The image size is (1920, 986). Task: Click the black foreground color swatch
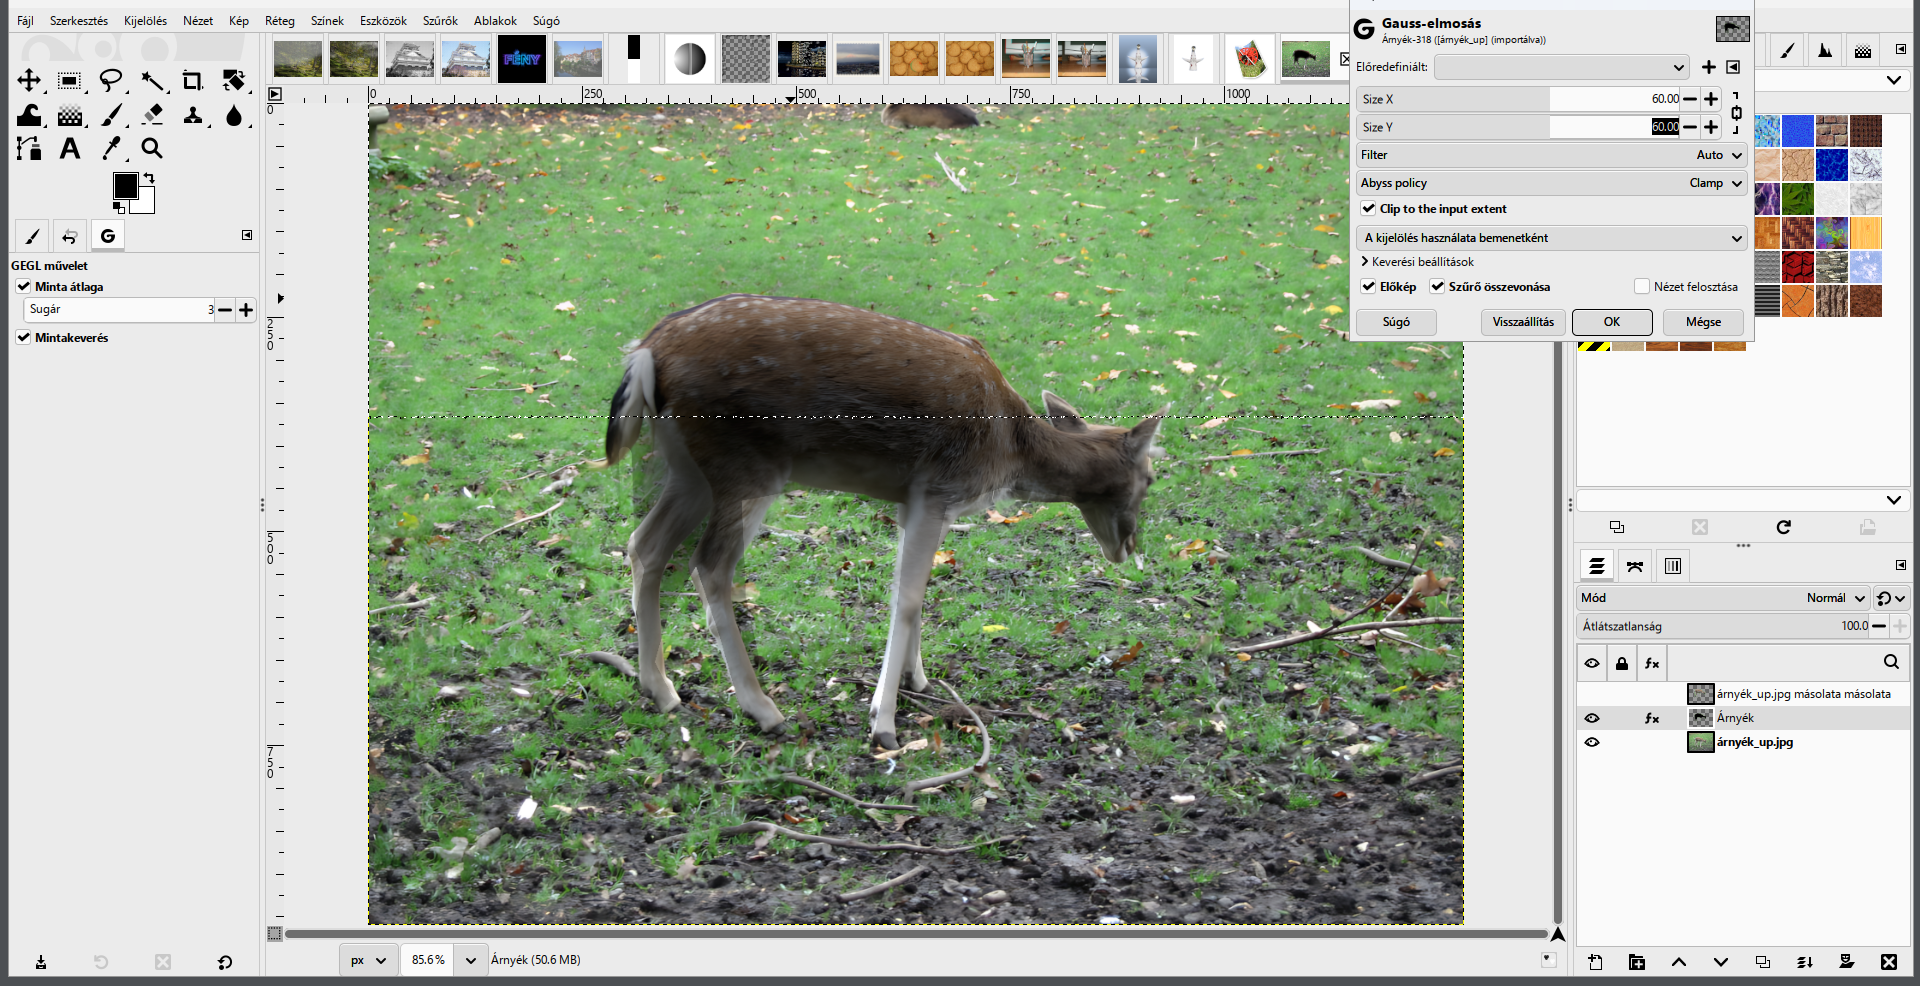coord(125,186)
